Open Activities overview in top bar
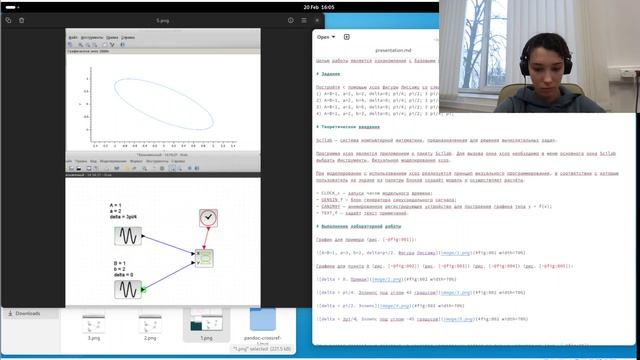The width and height of the screenshot is (640, 360). (x=13, y=7)
